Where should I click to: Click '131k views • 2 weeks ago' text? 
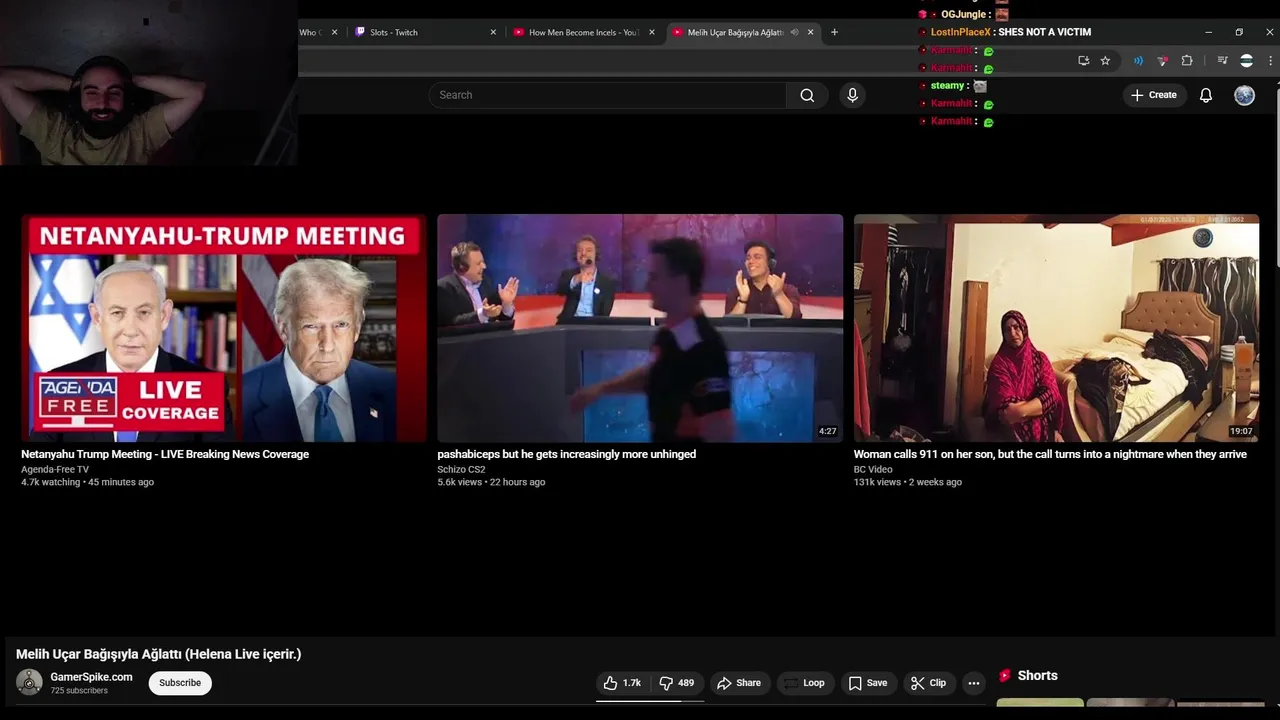pyautogui.click(x=907, y=482)
